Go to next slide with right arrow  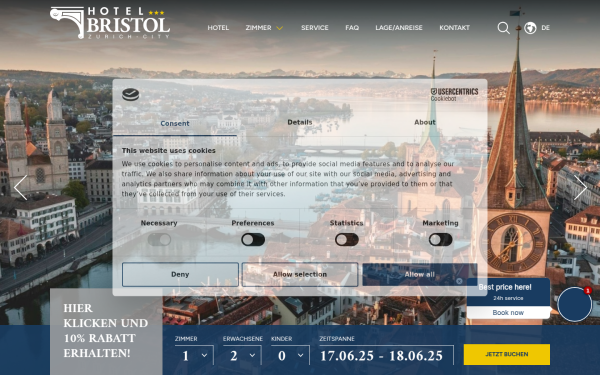tap(580, 188)
